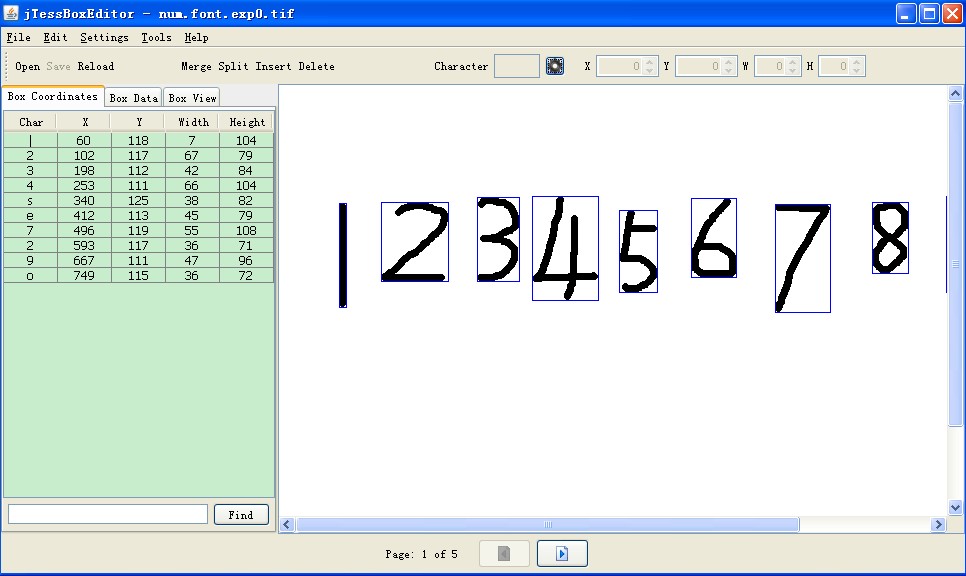966x576 pixels.
Task: Select the table row for char 4
Action: pos(139,186)
